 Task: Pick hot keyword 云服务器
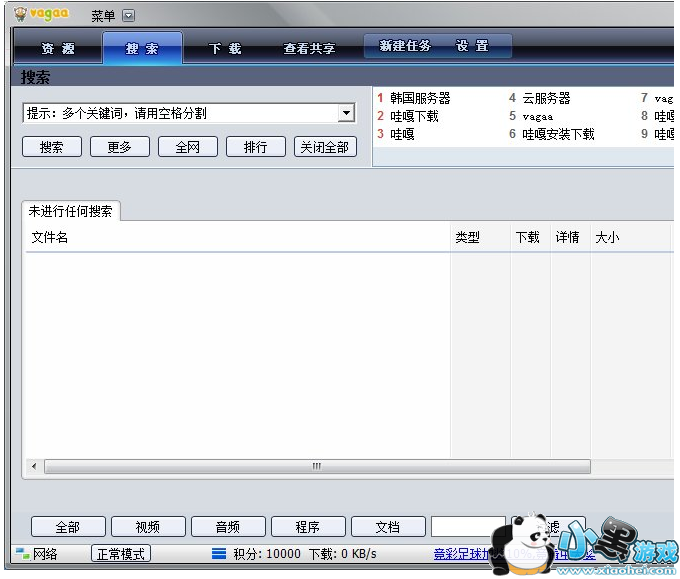(546, 98)
